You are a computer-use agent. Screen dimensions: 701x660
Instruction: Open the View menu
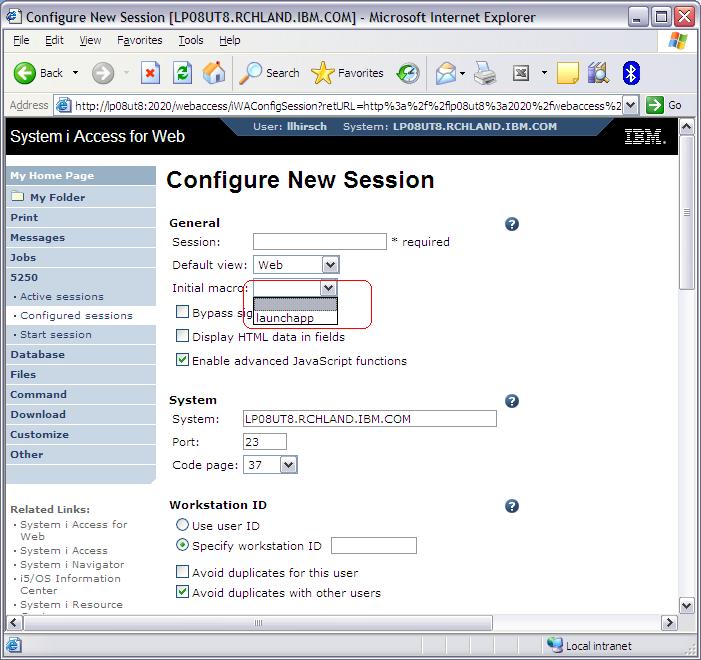click(90, 40)
